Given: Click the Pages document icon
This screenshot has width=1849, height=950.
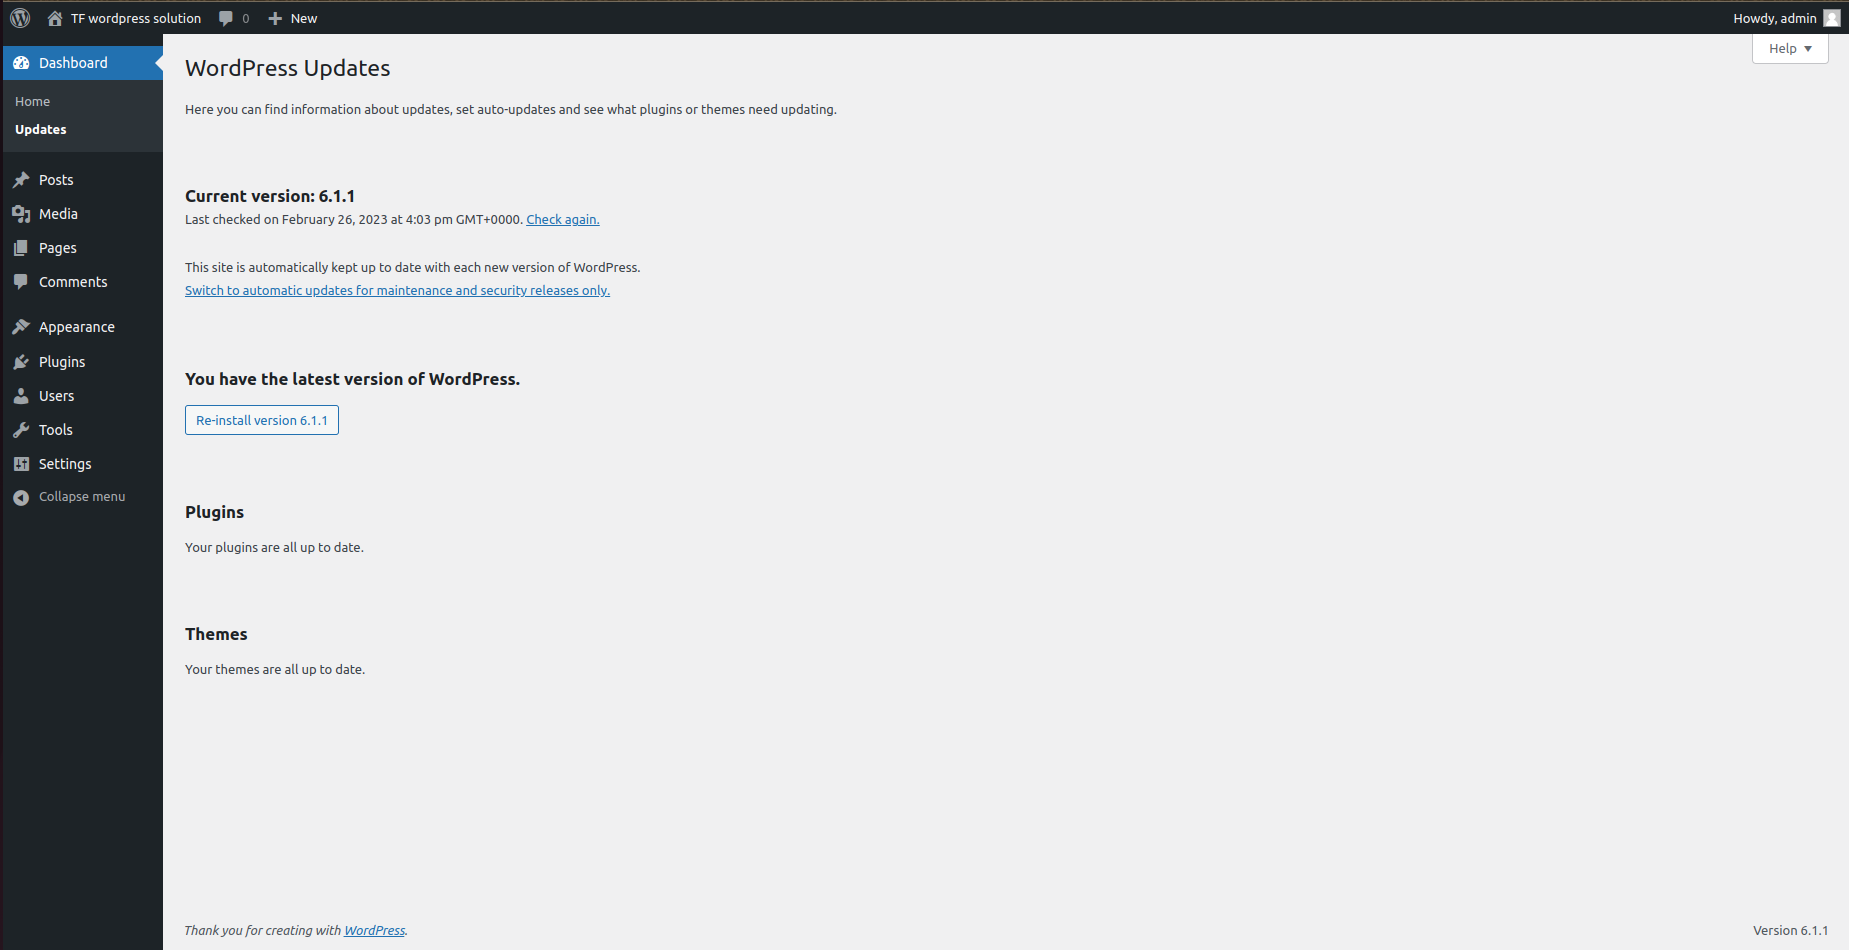Looking at the screenshot, I should coord(22,247).
